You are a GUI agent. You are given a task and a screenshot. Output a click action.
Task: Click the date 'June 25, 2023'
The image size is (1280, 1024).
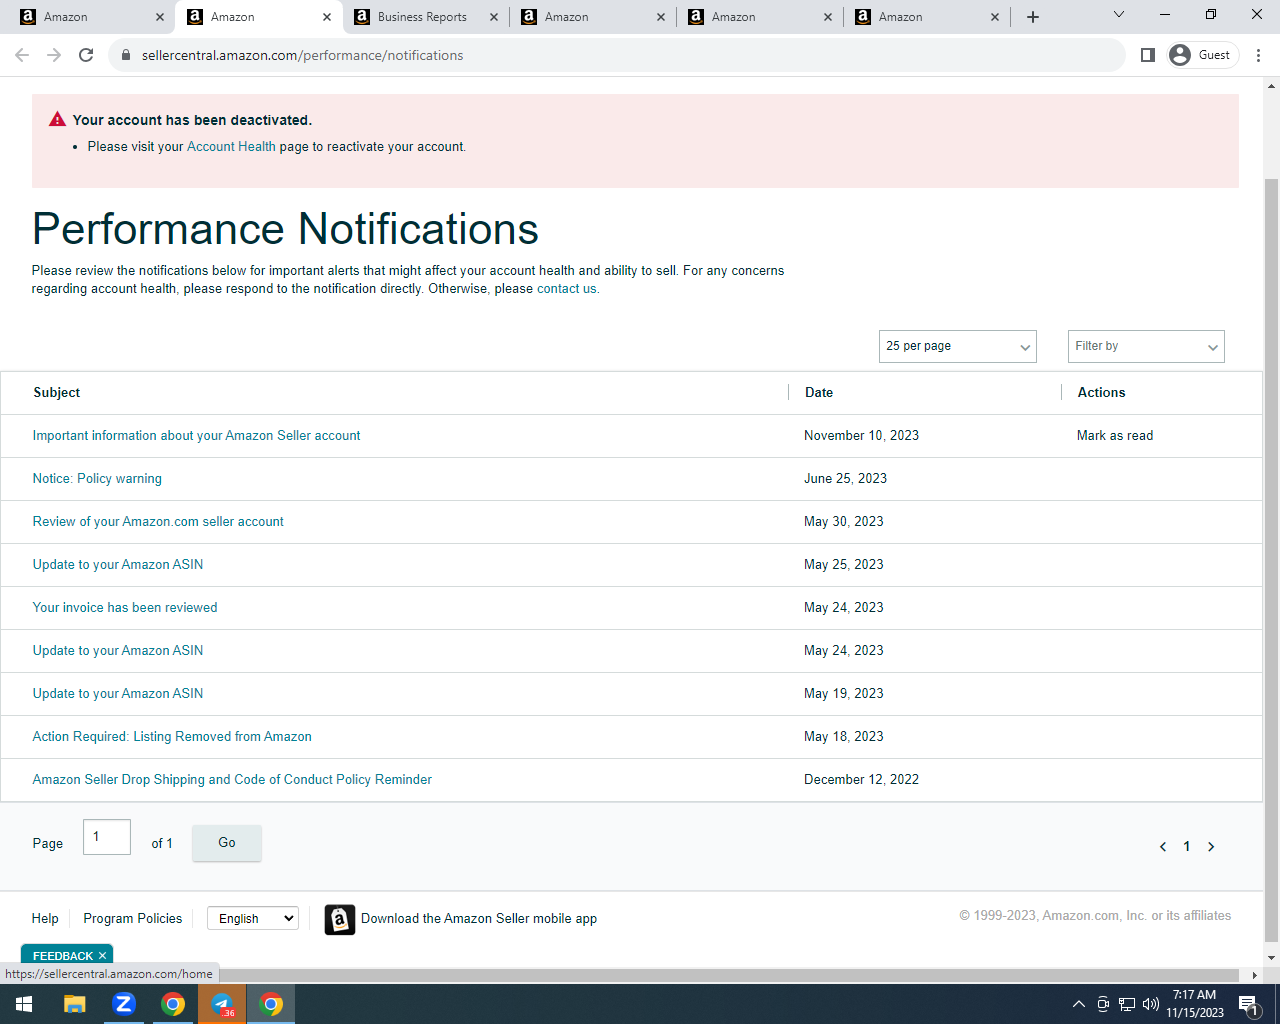pos(845,479)
